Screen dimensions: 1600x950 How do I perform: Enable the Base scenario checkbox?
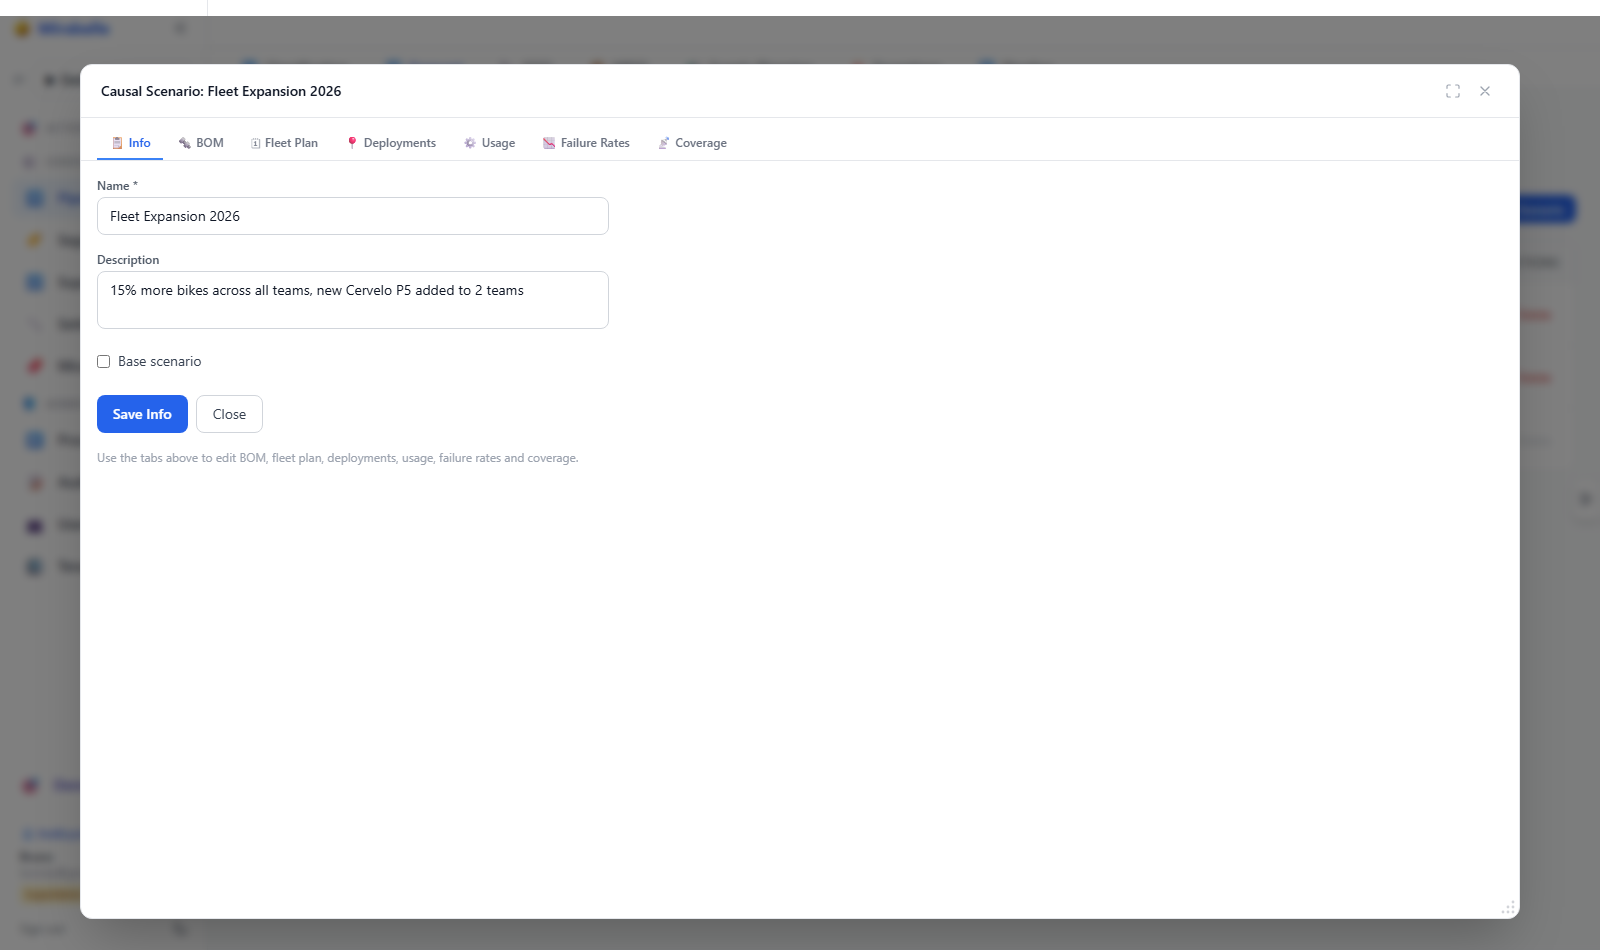[x=104, y=362]
